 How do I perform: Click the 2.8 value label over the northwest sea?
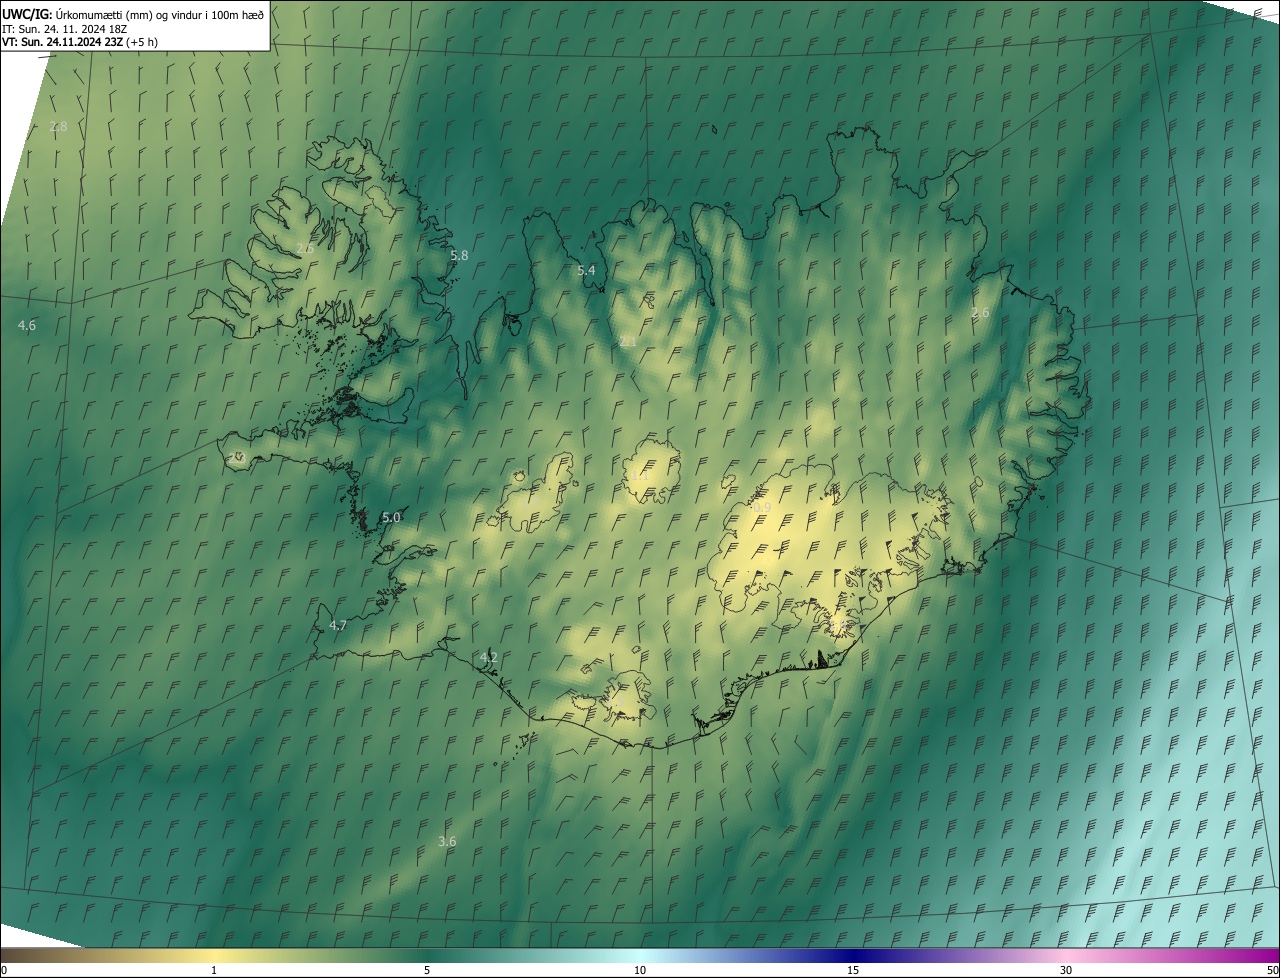(x=58, y=127)
